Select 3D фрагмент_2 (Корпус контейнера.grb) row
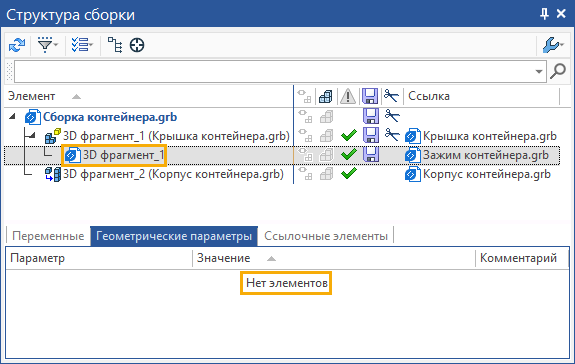Screen dimensions: 575x364 (173, 174)
